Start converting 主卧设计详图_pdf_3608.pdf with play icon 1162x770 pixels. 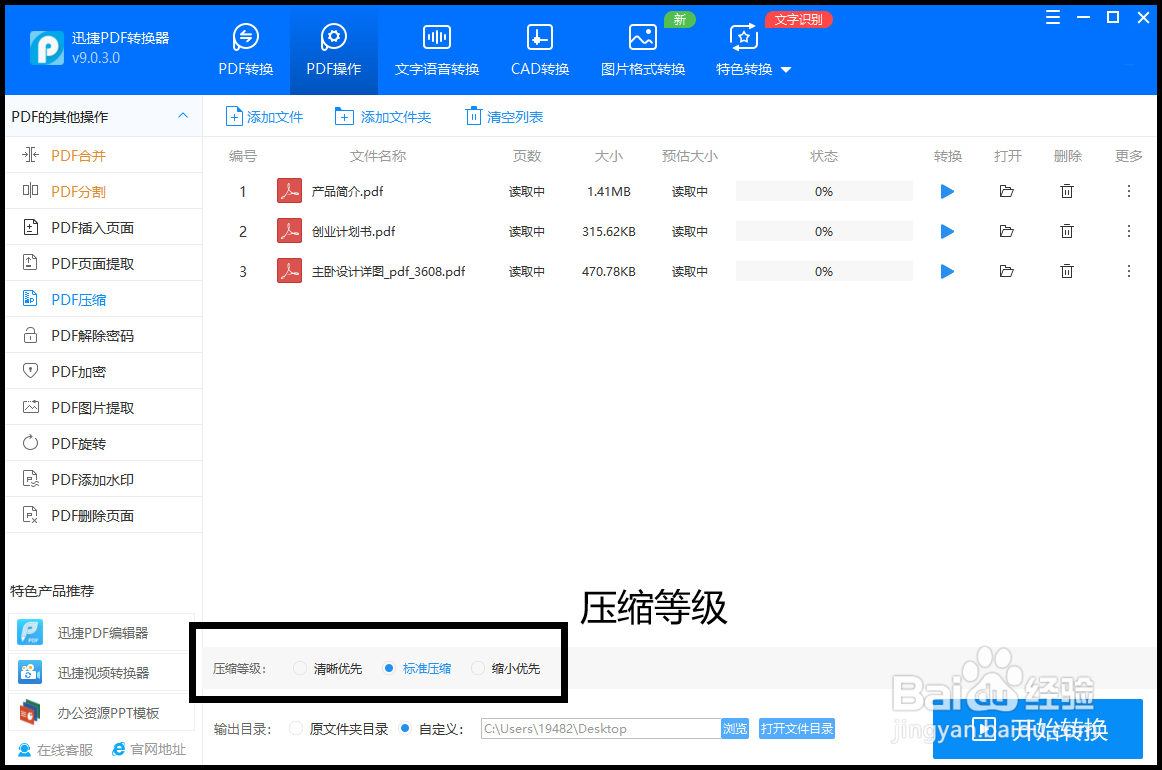pos(947,271)
